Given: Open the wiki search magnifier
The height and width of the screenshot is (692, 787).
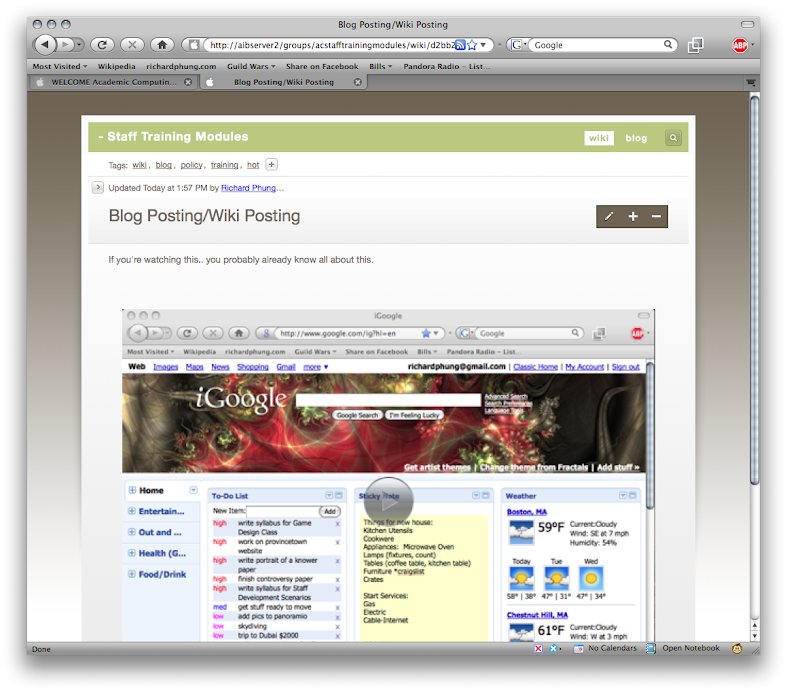Looking at the screenshot, I should [674, 138].
